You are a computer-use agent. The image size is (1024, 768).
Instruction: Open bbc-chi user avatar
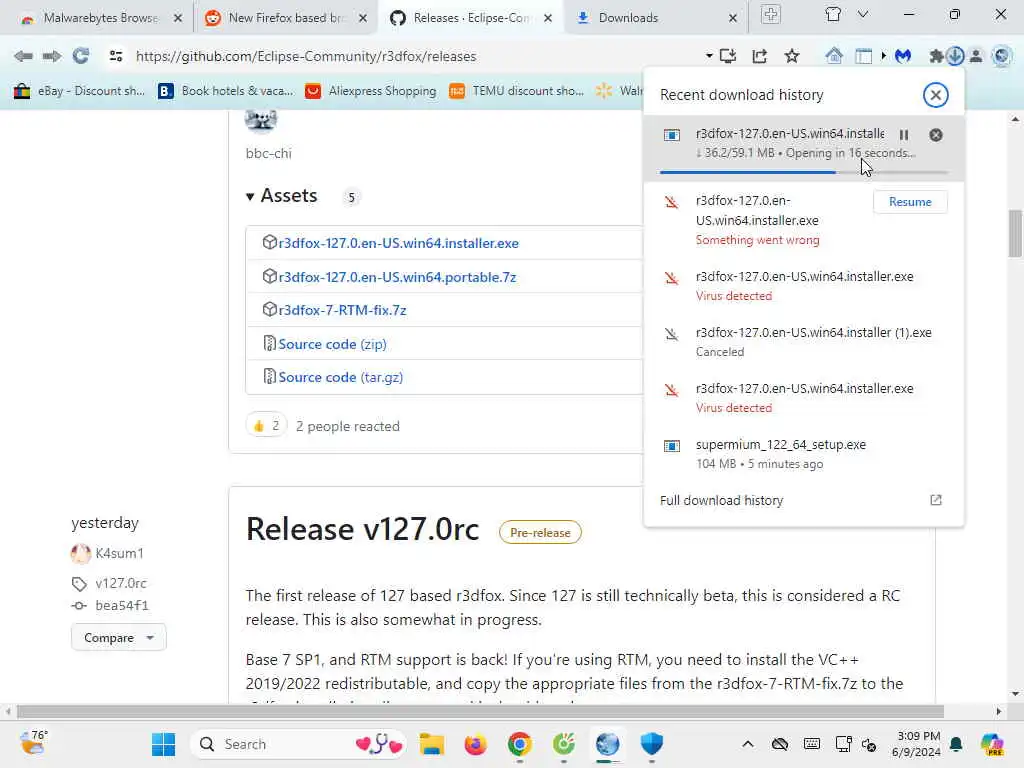pyautogui.click(x=261, y=120)
